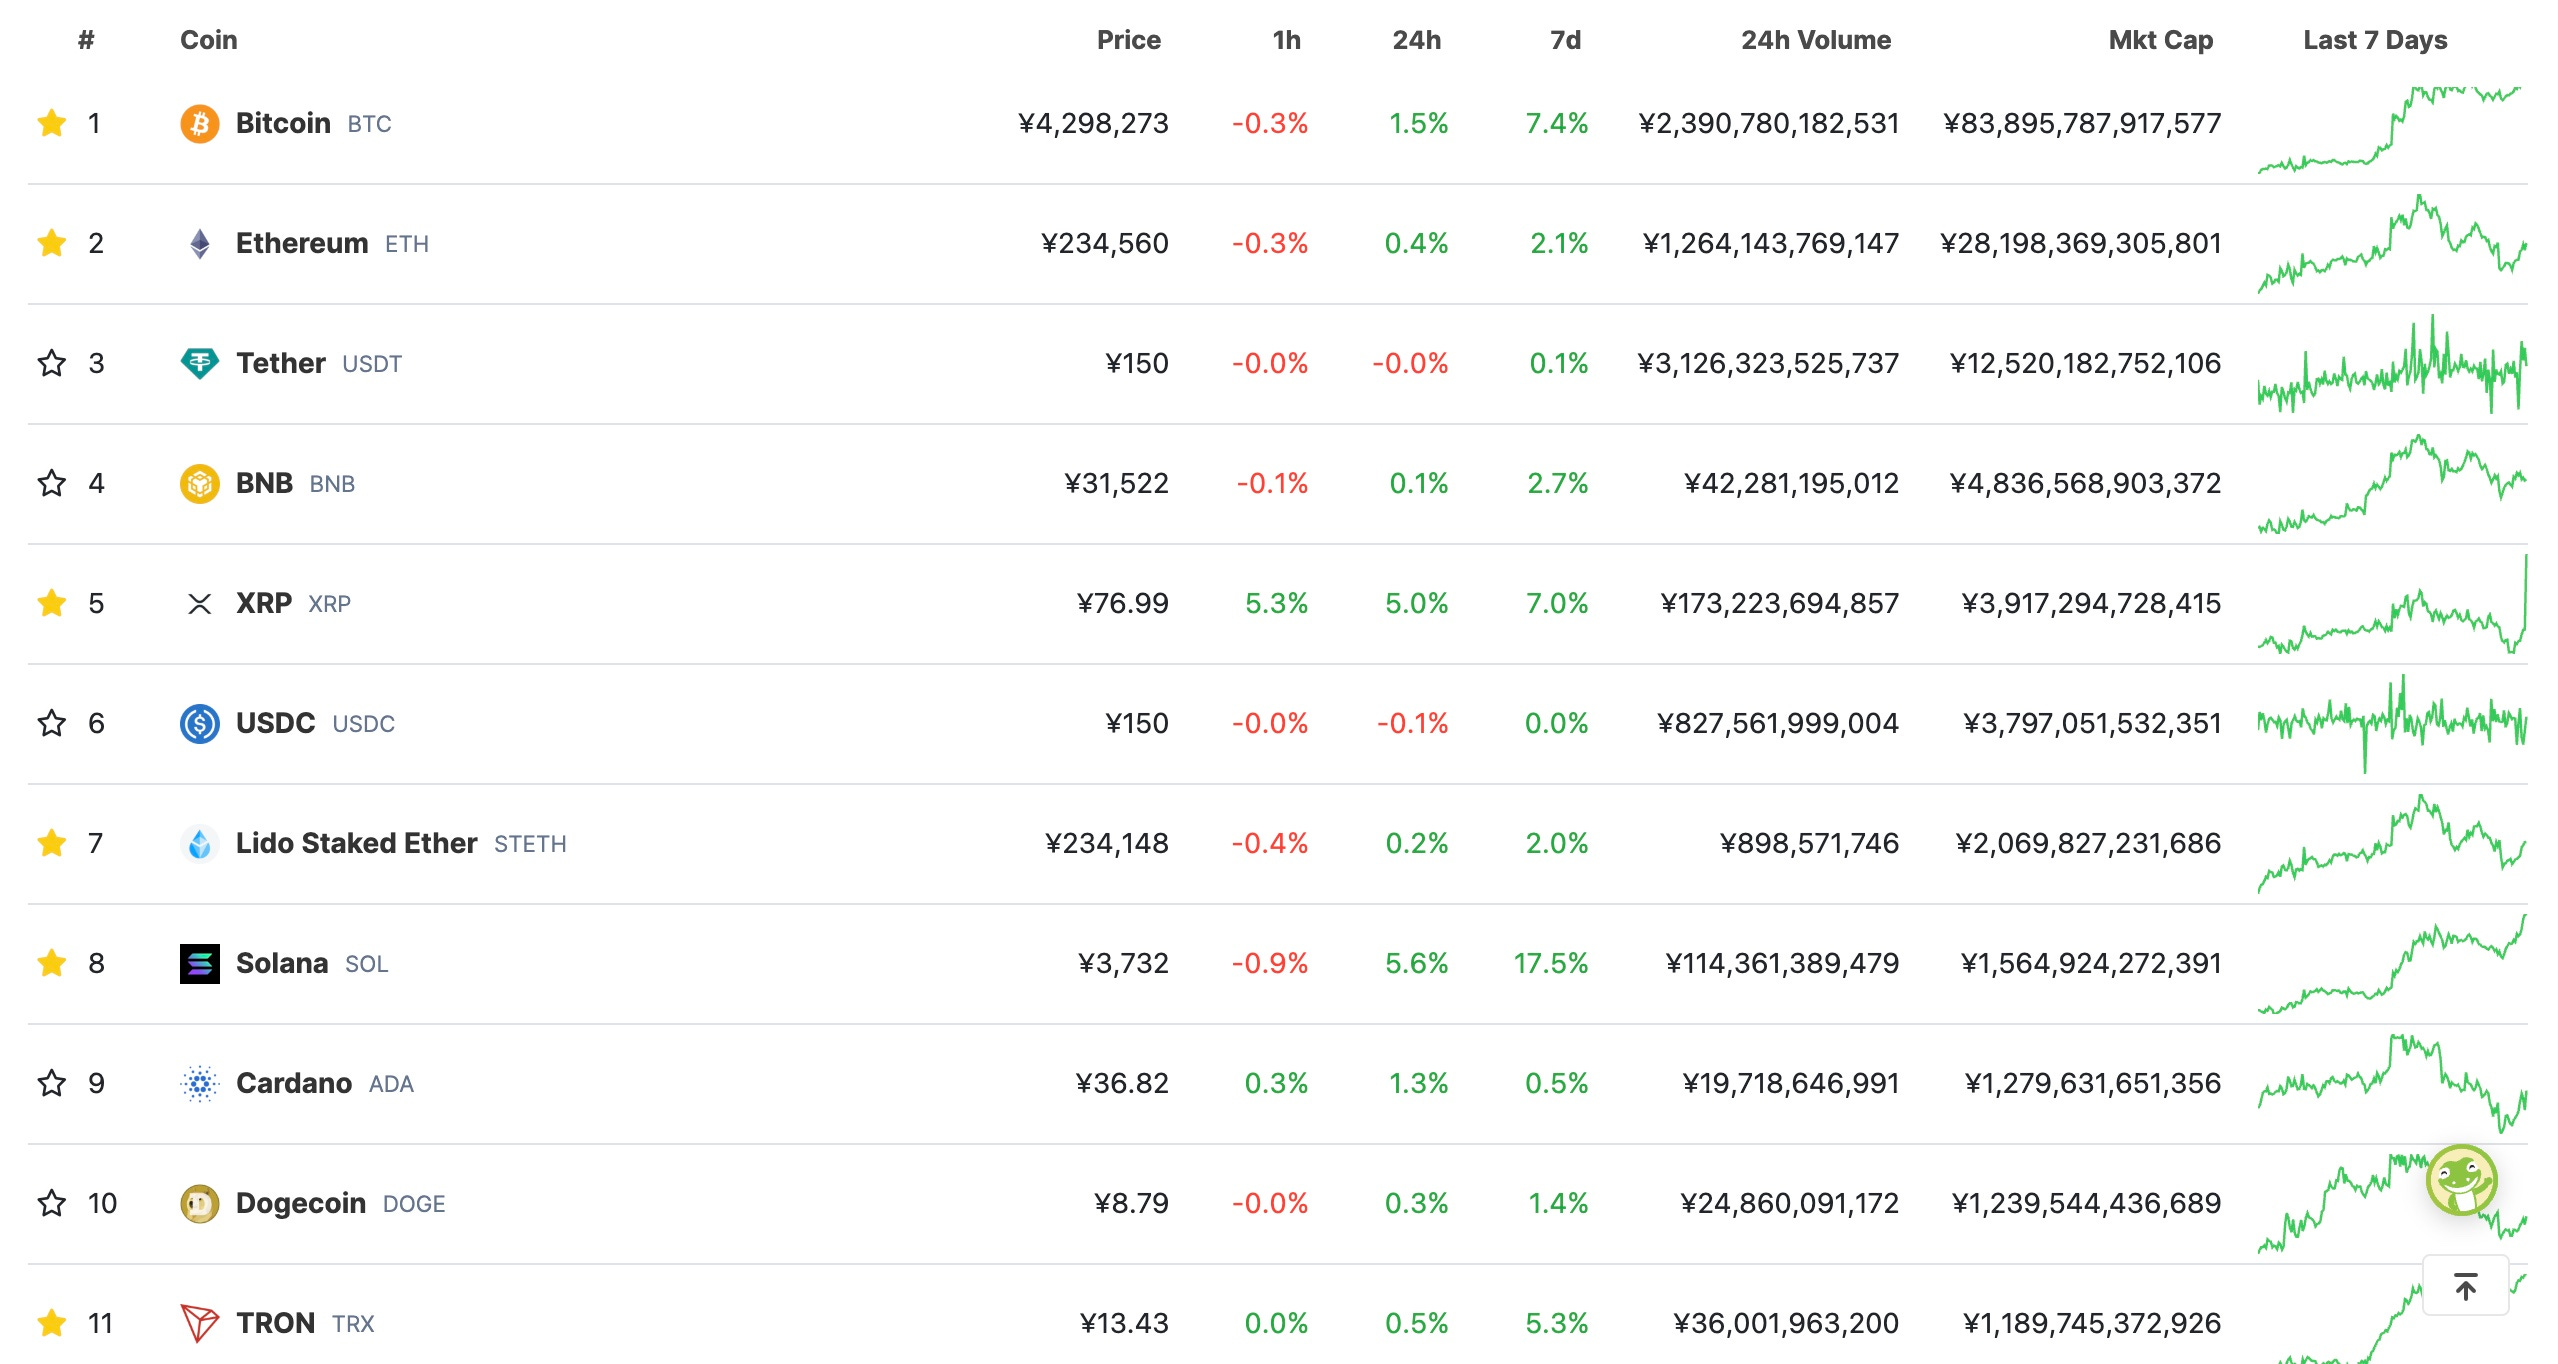Jump to top with arrow button
2558x1364 pixels.
pos(2466,1286)
